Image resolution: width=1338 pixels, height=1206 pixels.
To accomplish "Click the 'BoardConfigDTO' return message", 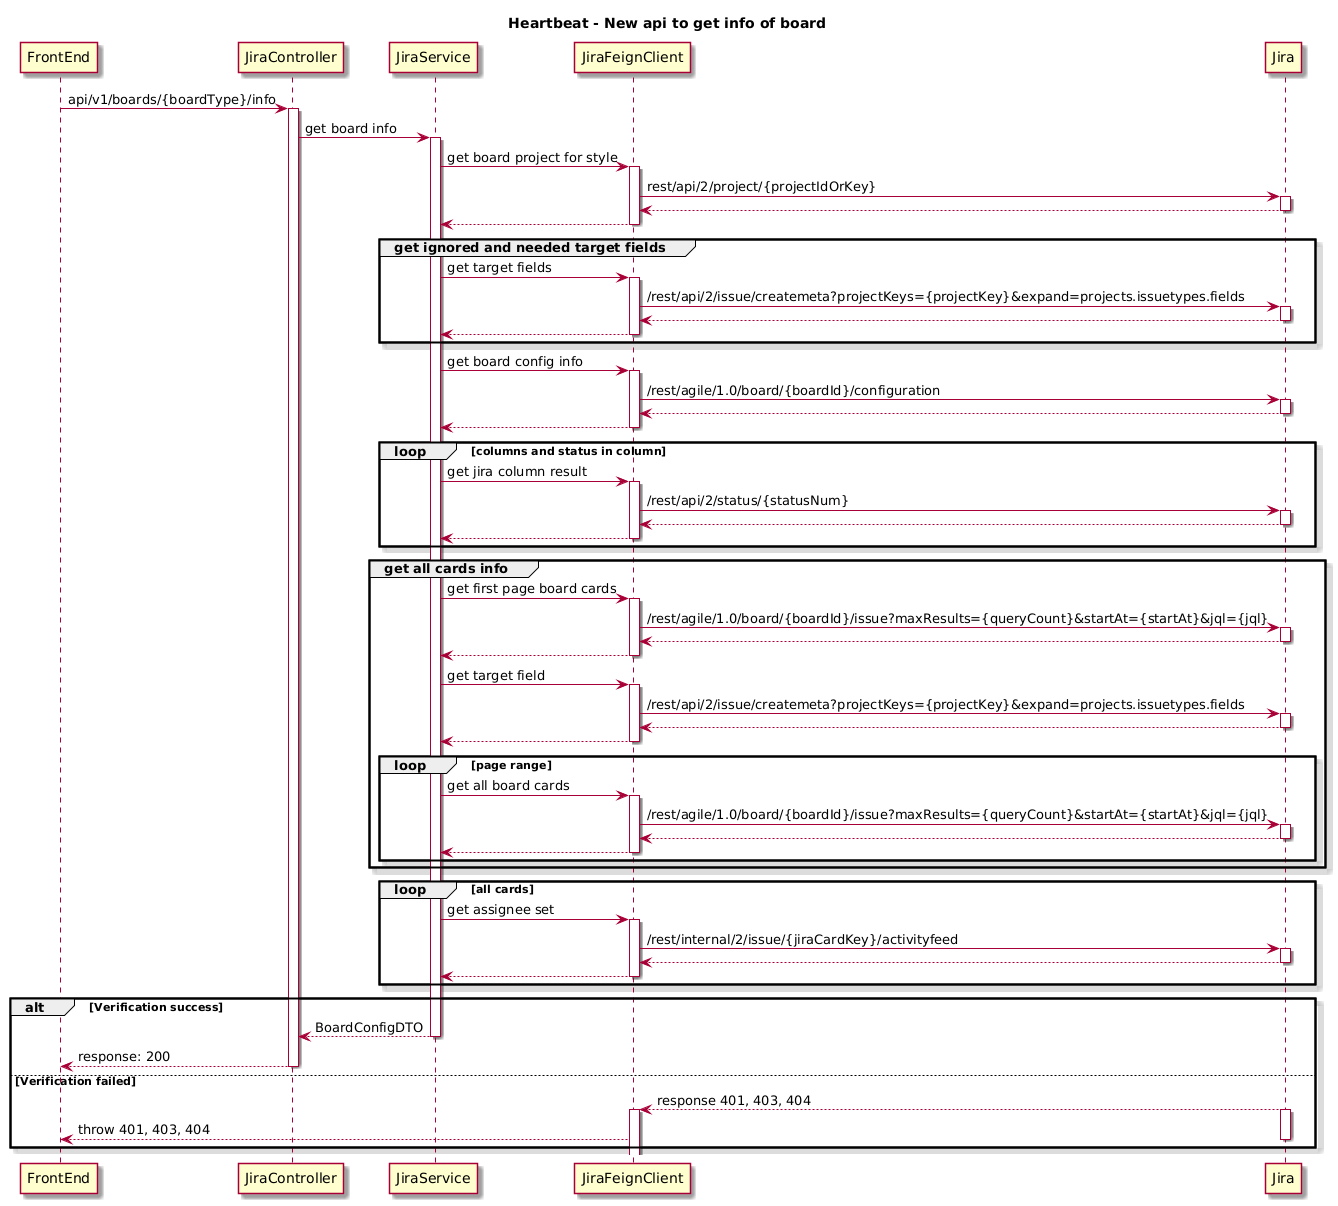I will tap(369, 1028).
